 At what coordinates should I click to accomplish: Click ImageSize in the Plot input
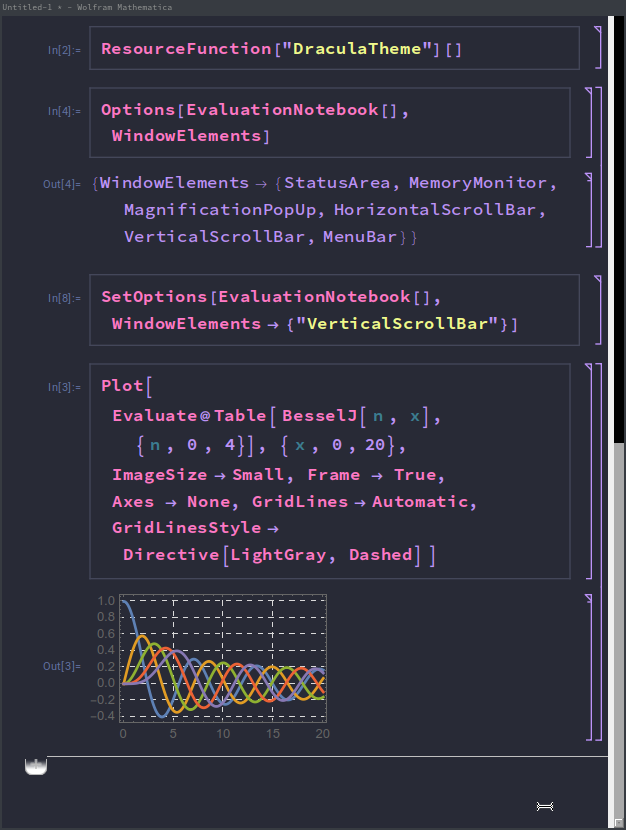(159, 475)
